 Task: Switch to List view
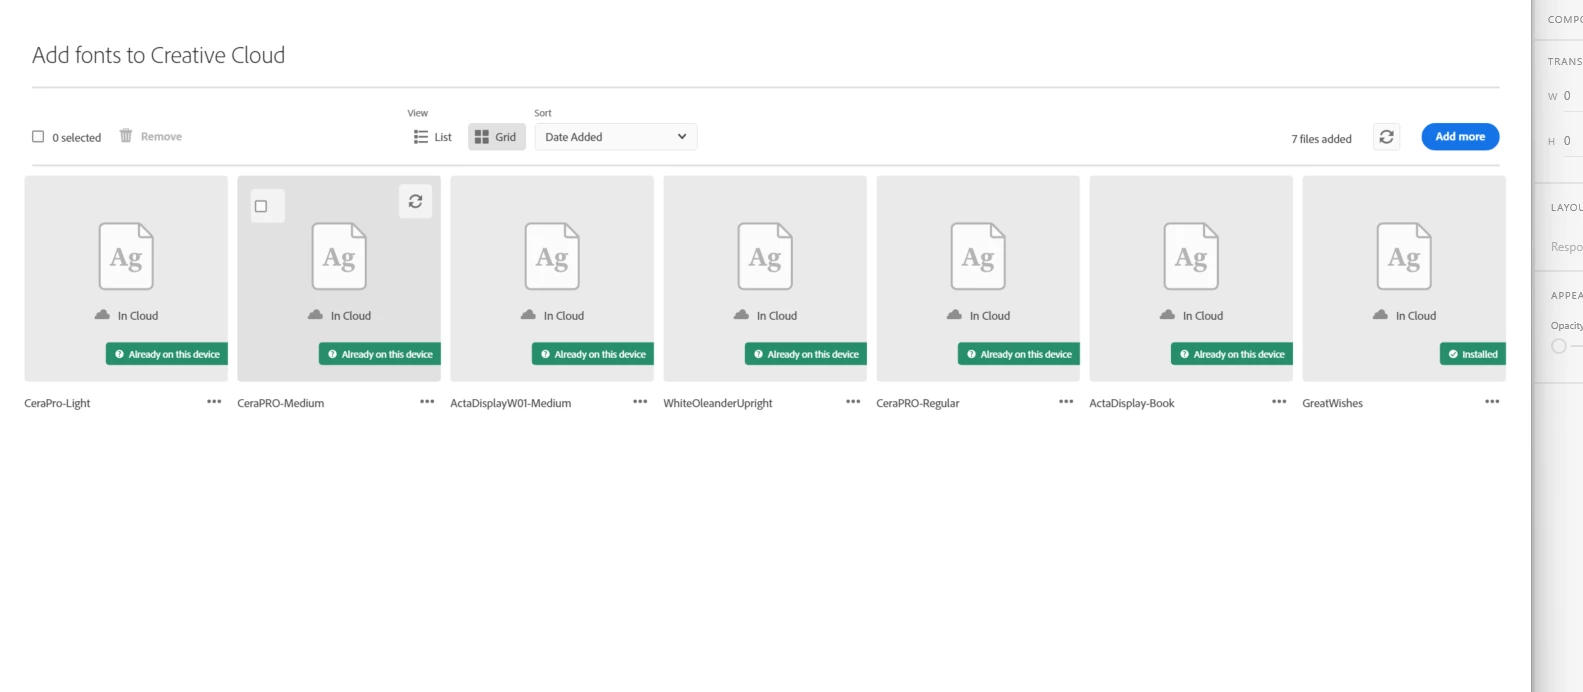(433, 137)
